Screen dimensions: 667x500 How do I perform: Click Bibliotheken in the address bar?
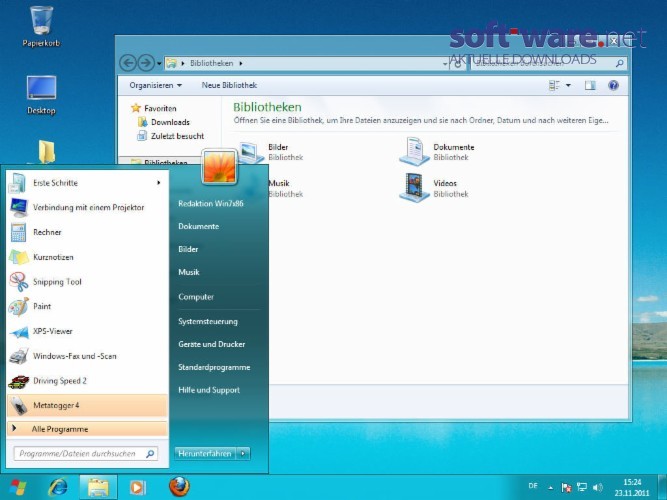[211, 63]
